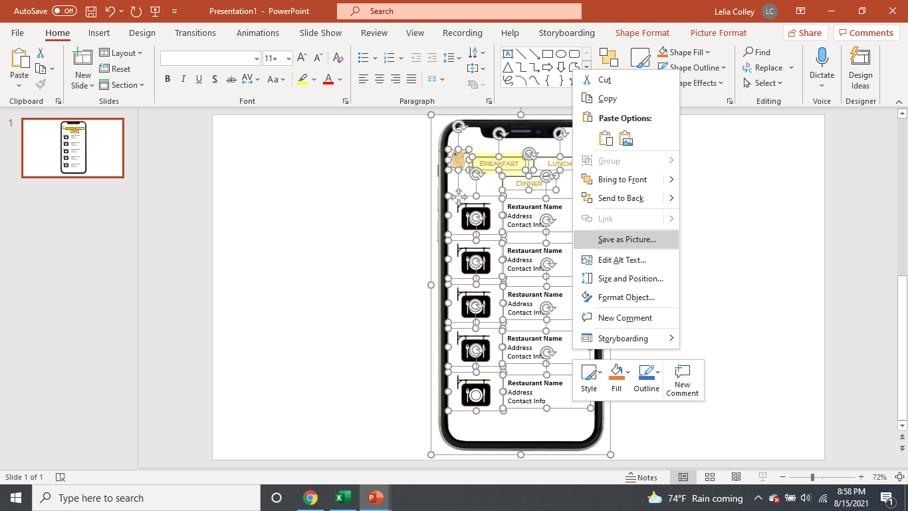
Task: Open the Select dropdown in Editing
Action: tap(763, 83)
